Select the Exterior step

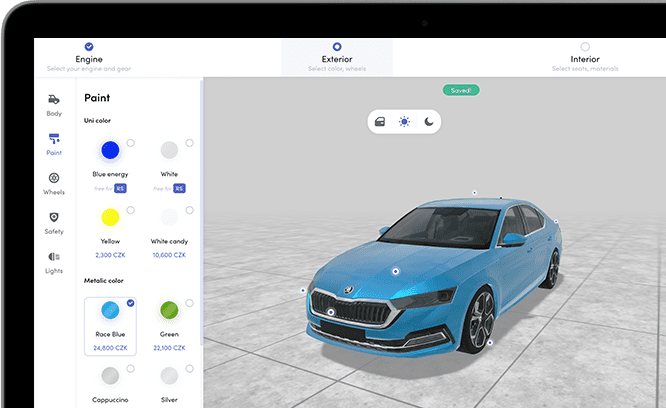pos(337,57)
